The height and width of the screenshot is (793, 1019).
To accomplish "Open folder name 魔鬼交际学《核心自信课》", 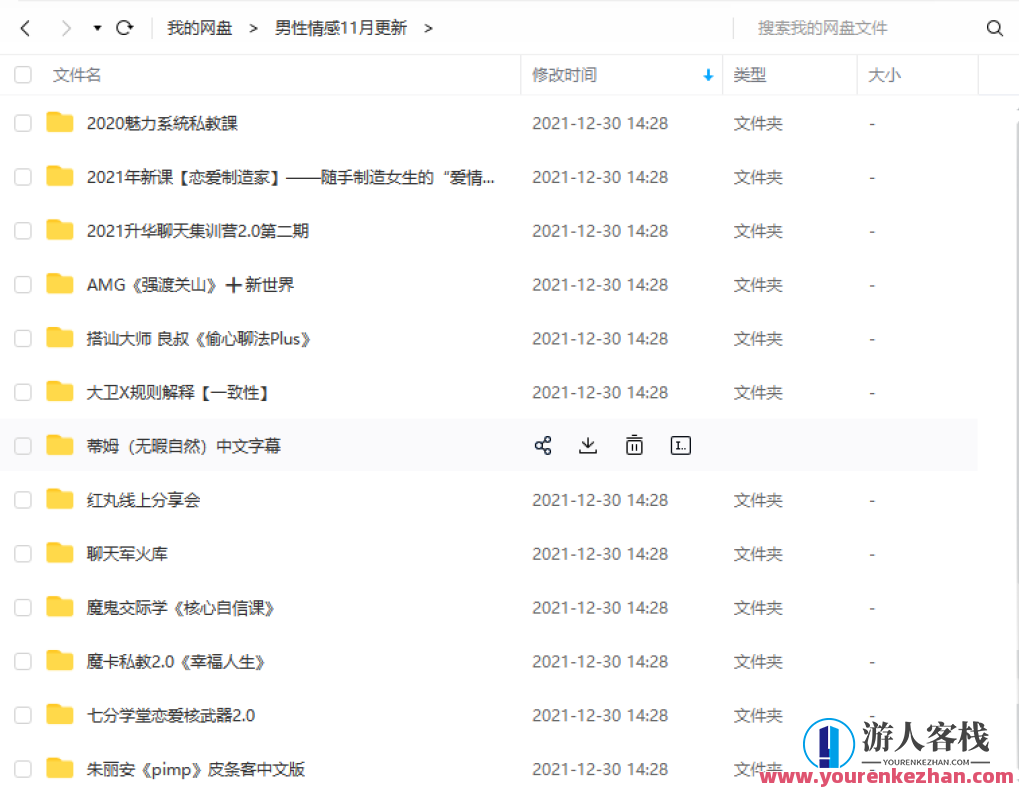I will click(x=181, y=607).
